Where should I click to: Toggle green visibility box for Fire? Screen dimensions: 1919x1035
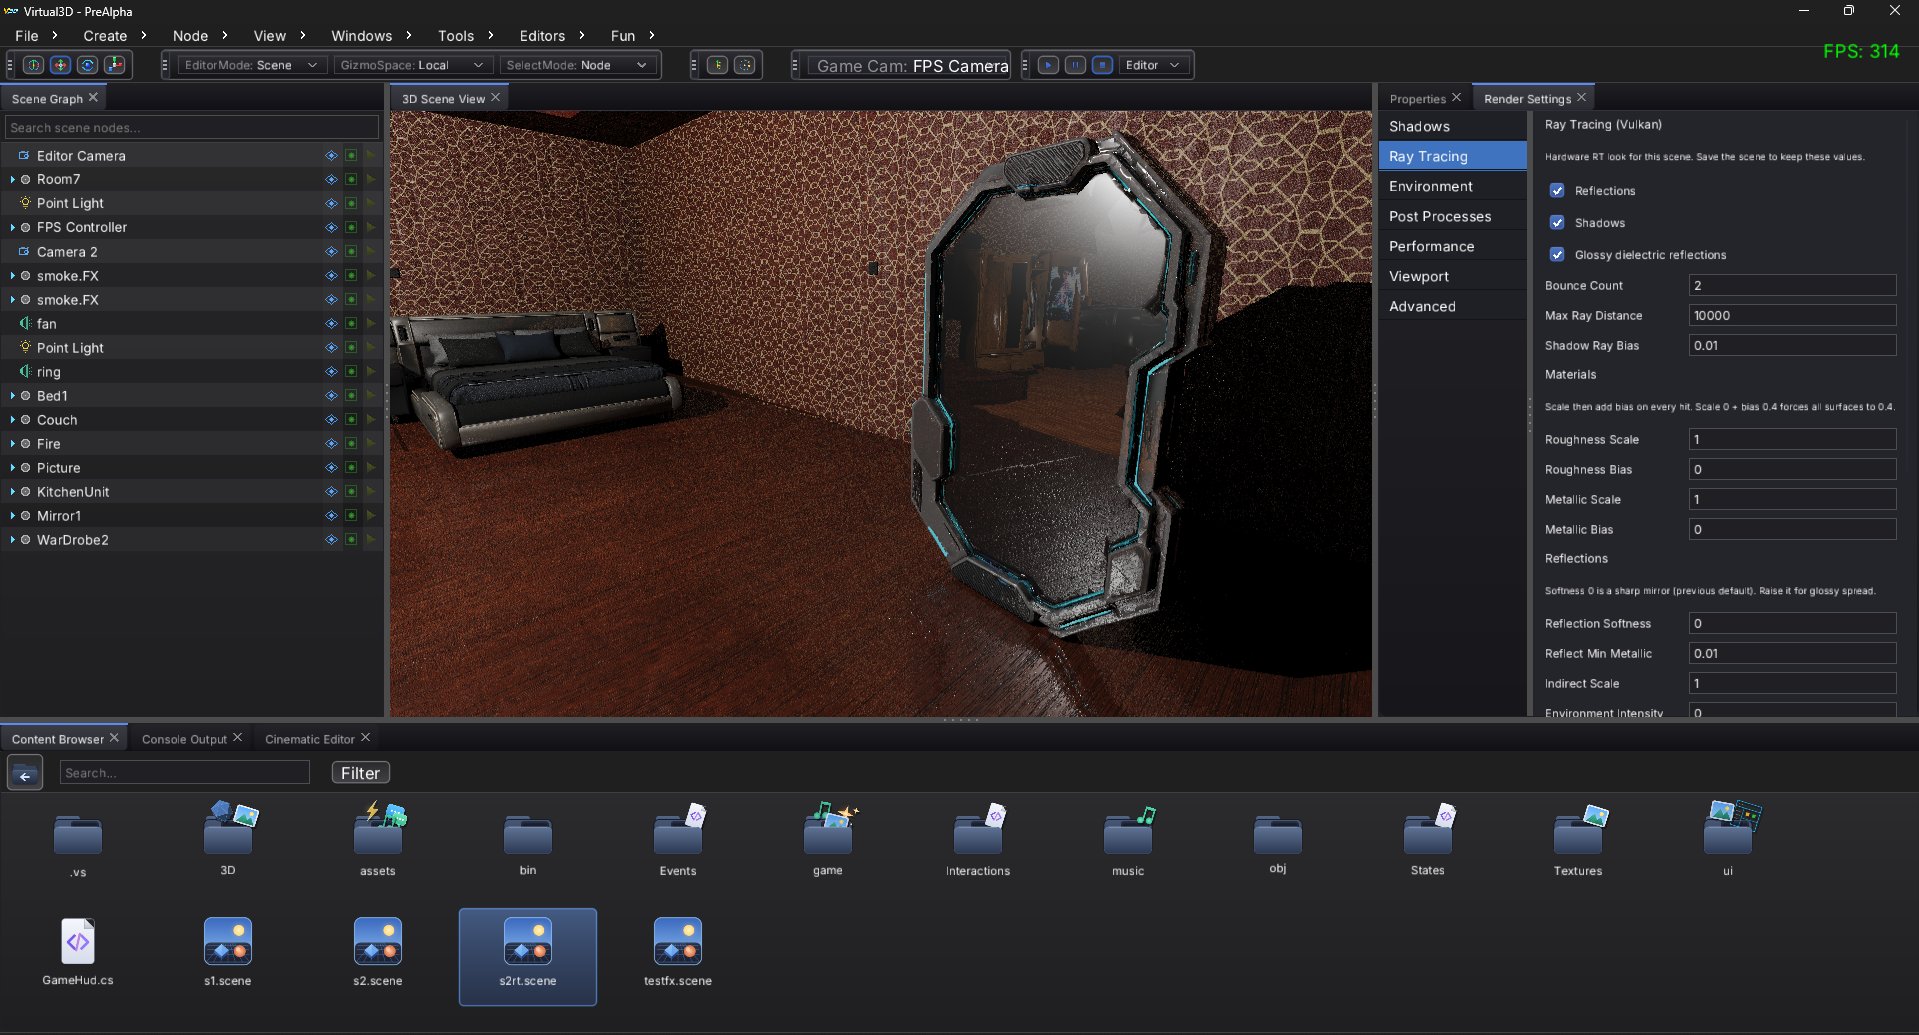click(x=351, y=444)
